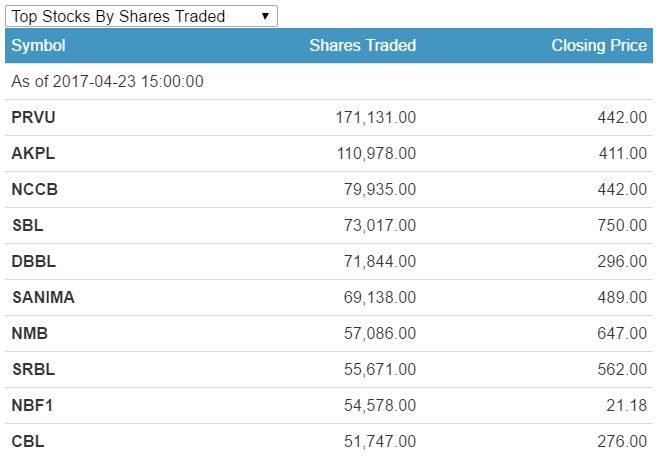Open the Top Stocks By Shares Traded dropdown
This screenshot has width=659, height=457.
click(141, 16)
